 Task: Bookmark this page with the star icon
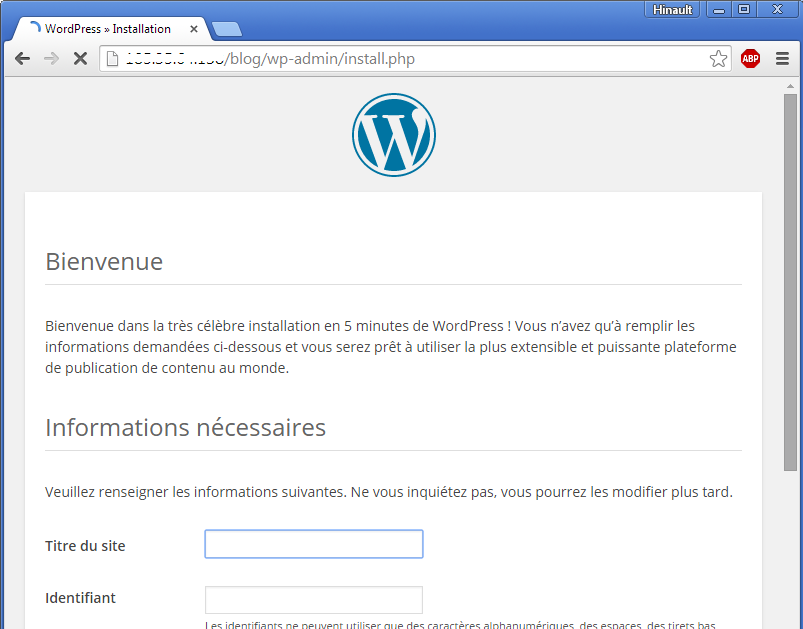(718, 59)
